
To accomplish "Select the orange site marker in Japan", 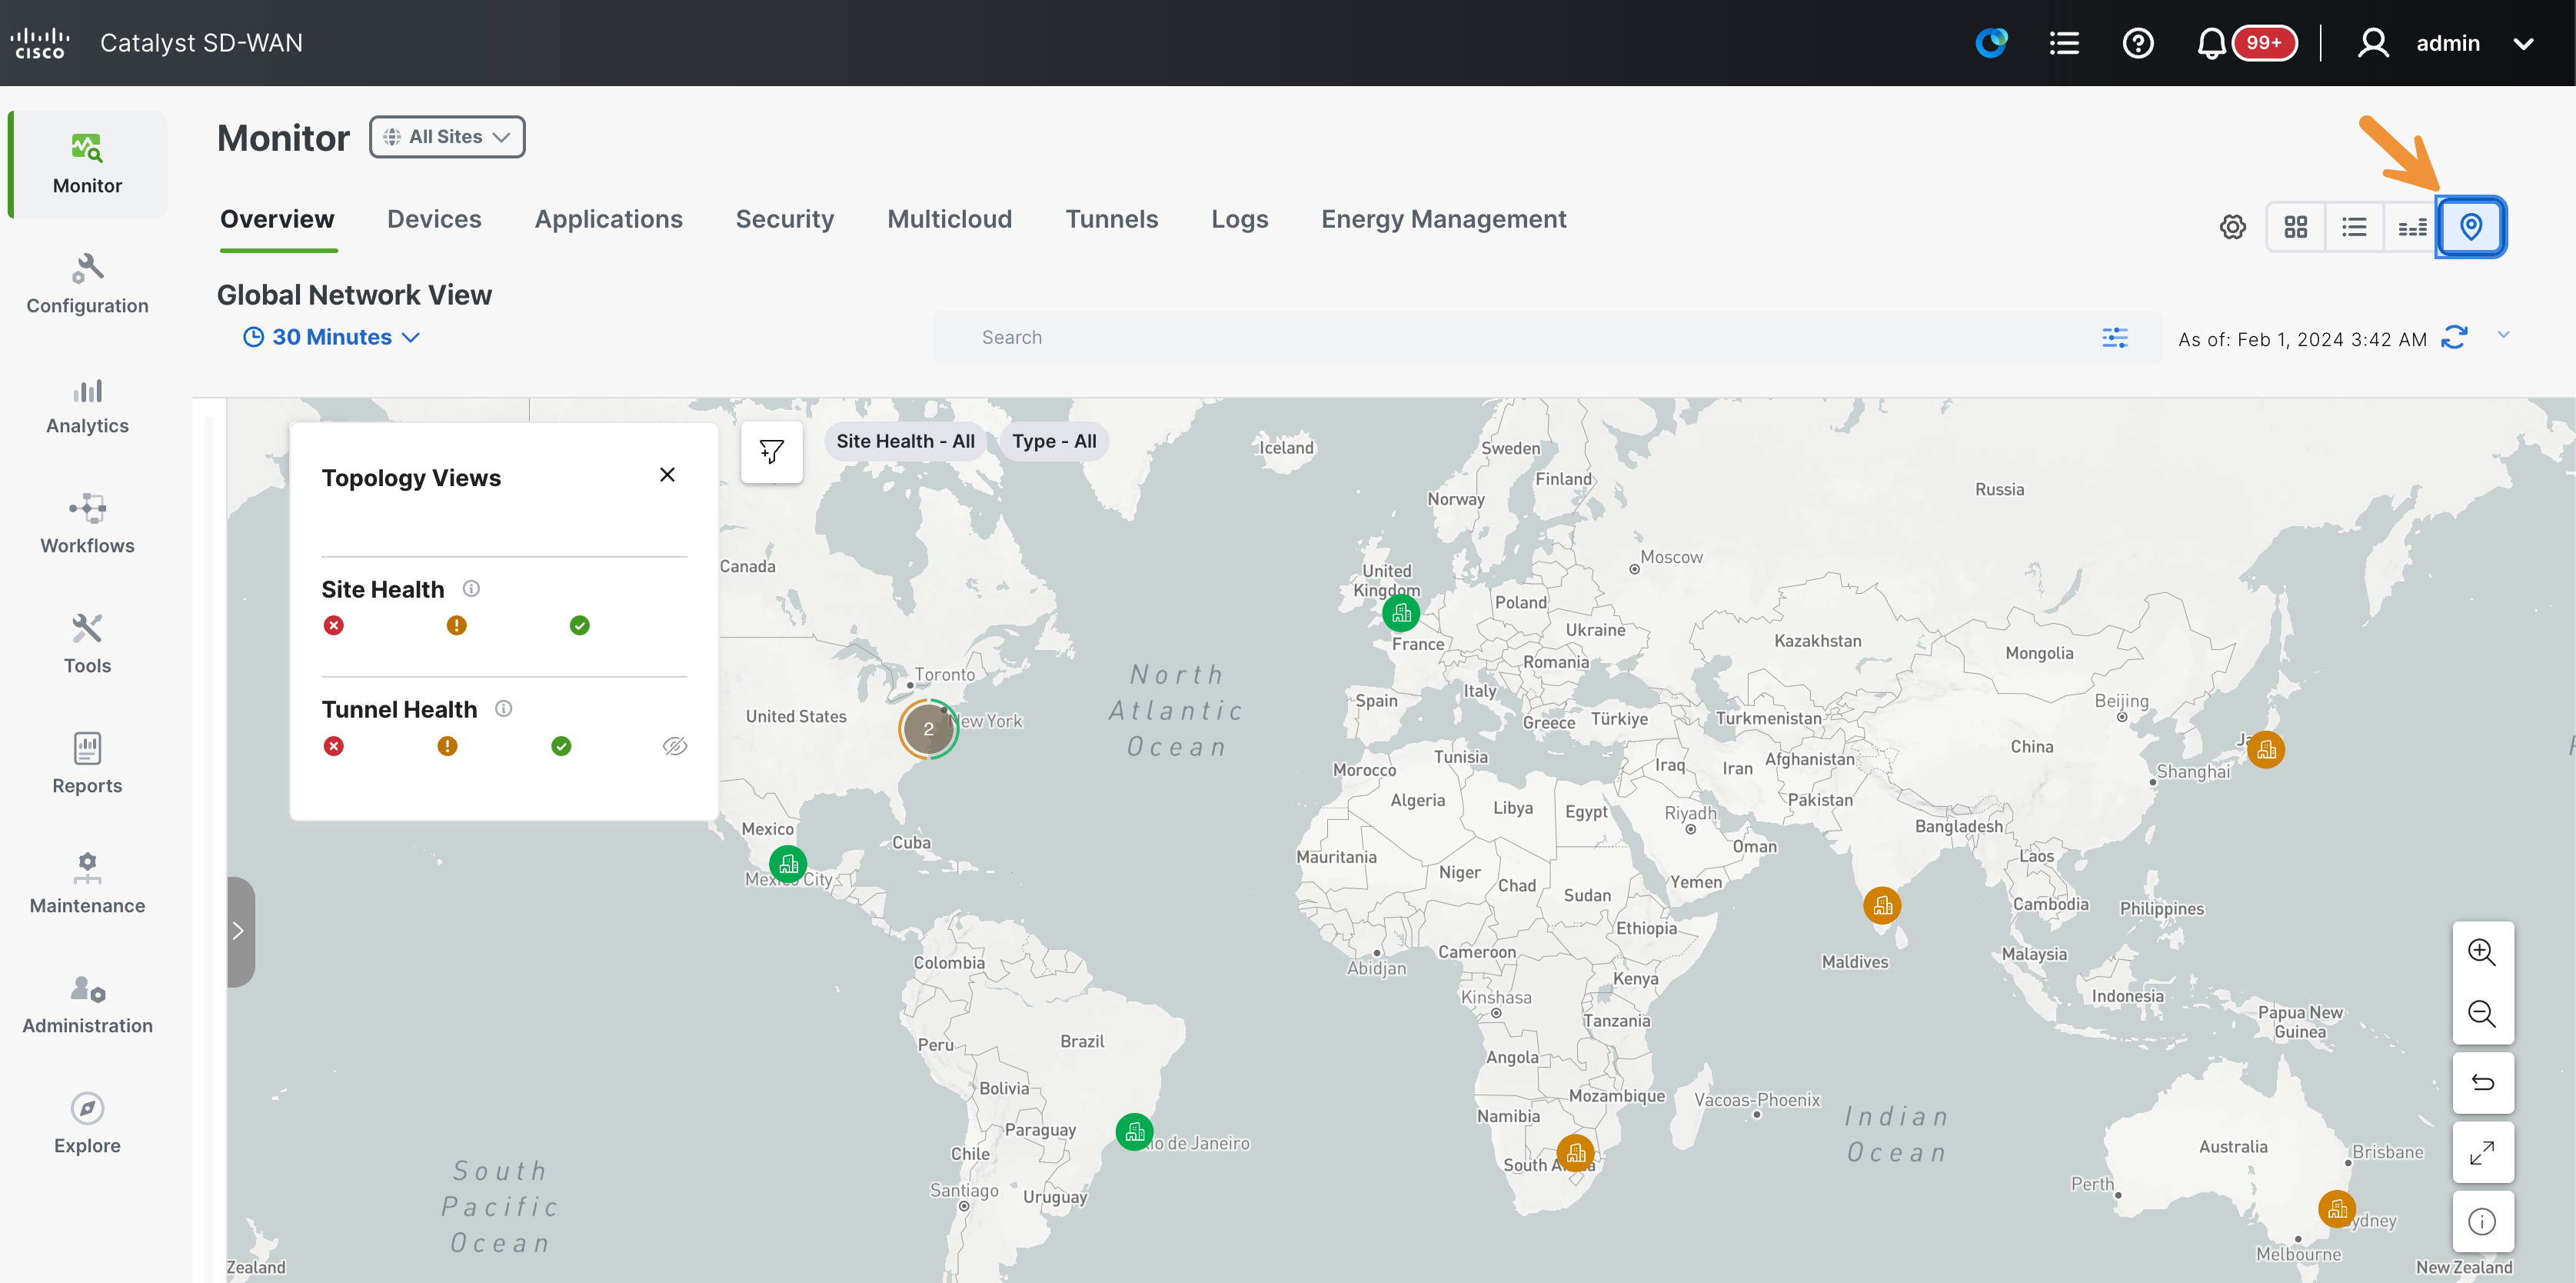I will (x=2266, y=750).
